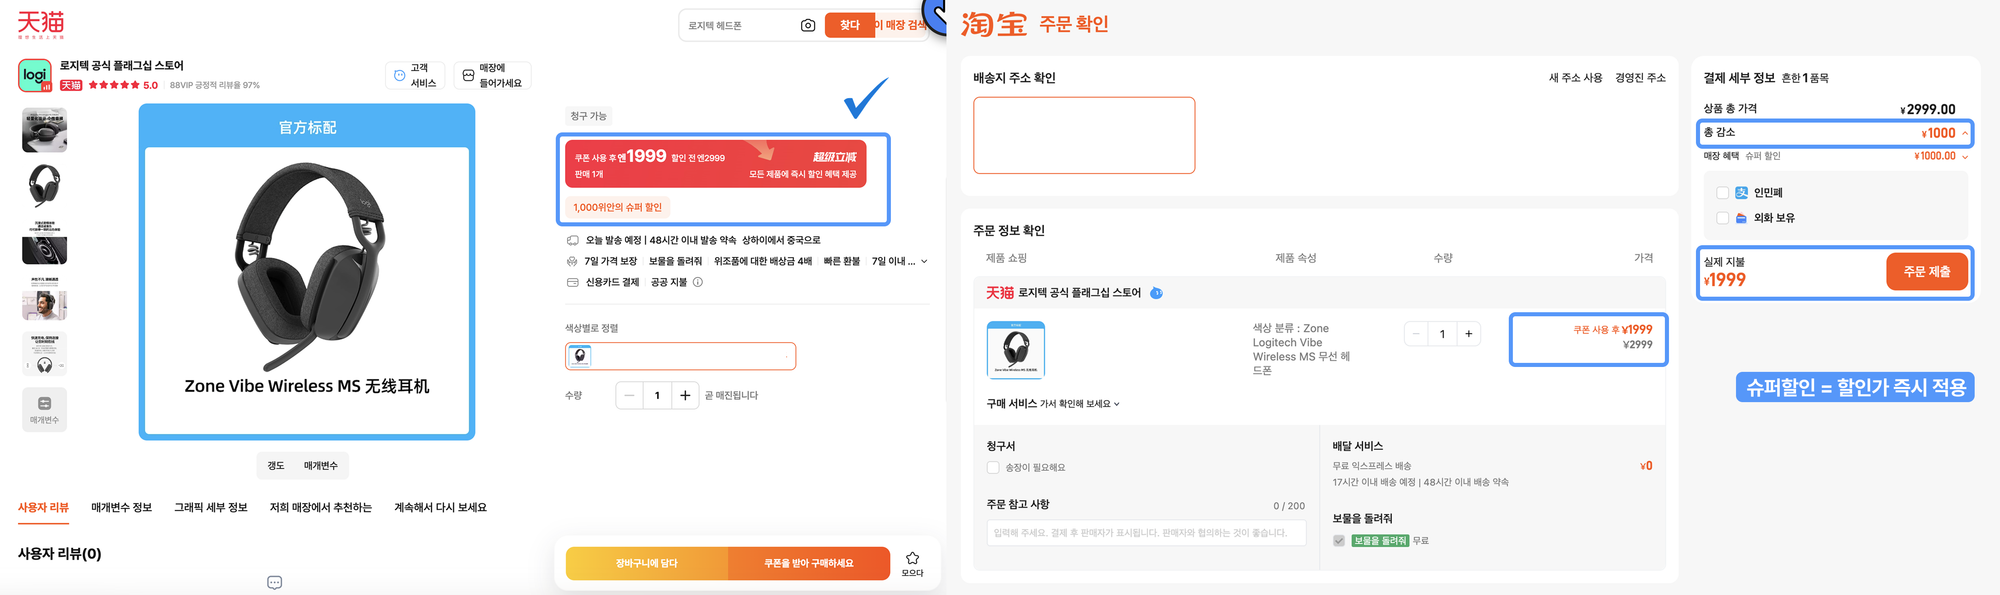Viewport: 2000px width, 595px height.
Task: Select first headset lifestyle thumbnail
Action: coord(44,131)
